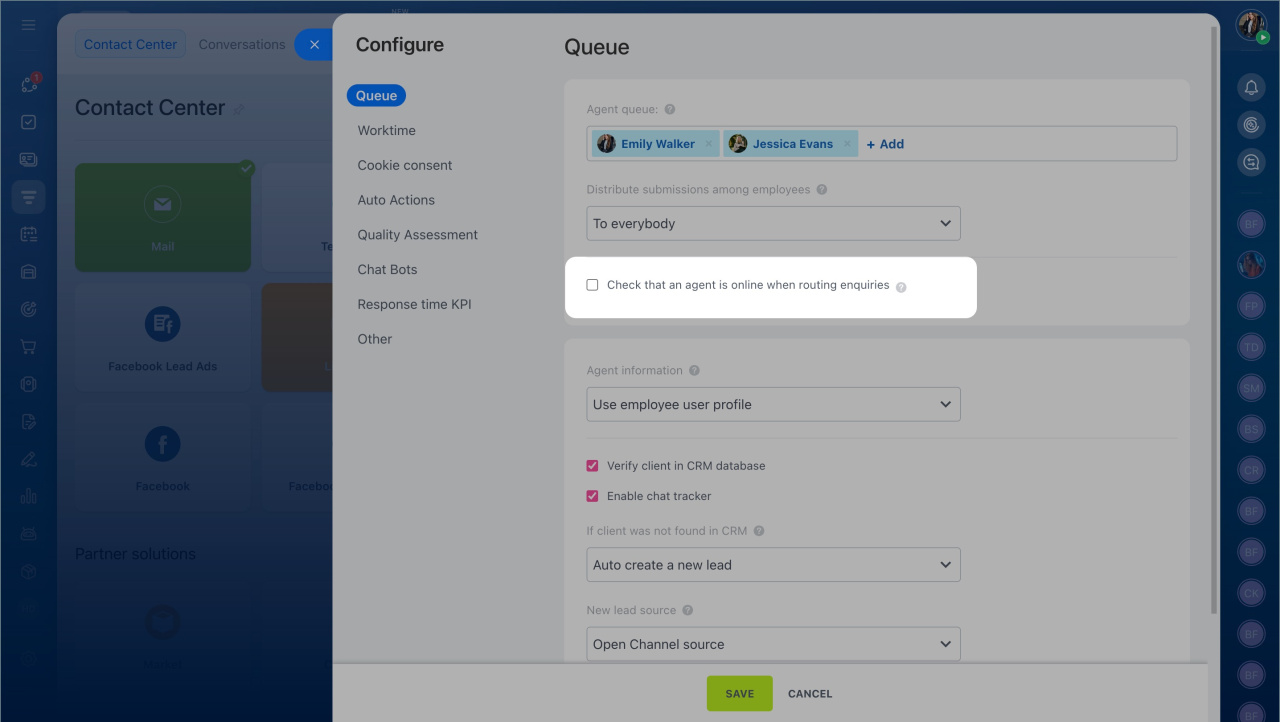The width and height of the screenshot is (1280, 722).
Task: Click help icon beside online check option
Action: [901, 287]
